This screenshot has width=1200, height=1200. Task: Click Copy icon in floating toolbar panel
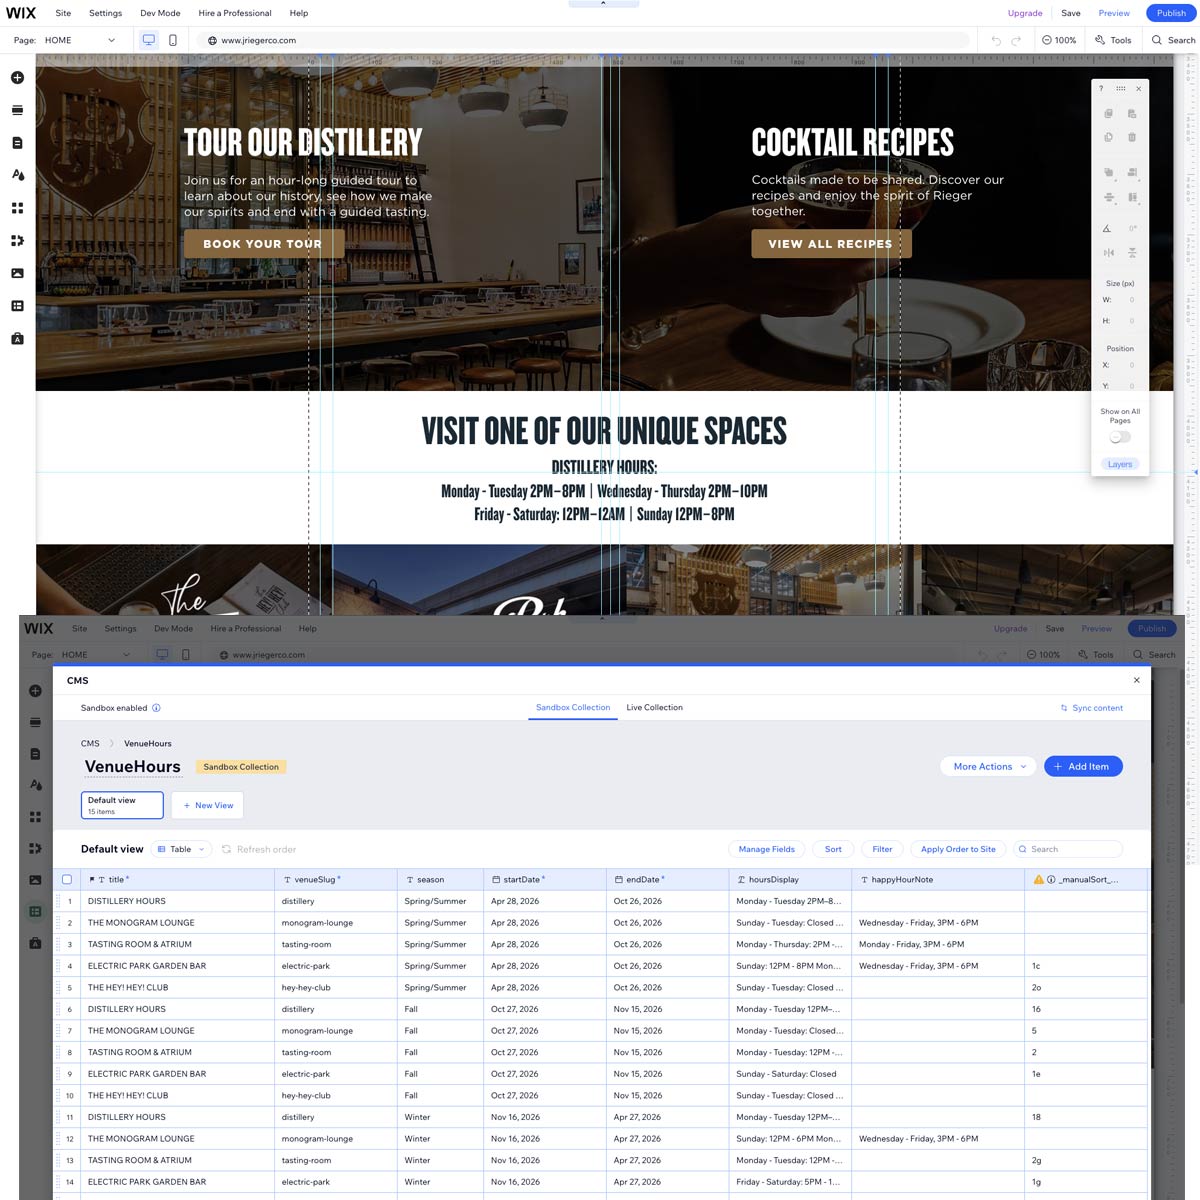[x=1108, y=114]
